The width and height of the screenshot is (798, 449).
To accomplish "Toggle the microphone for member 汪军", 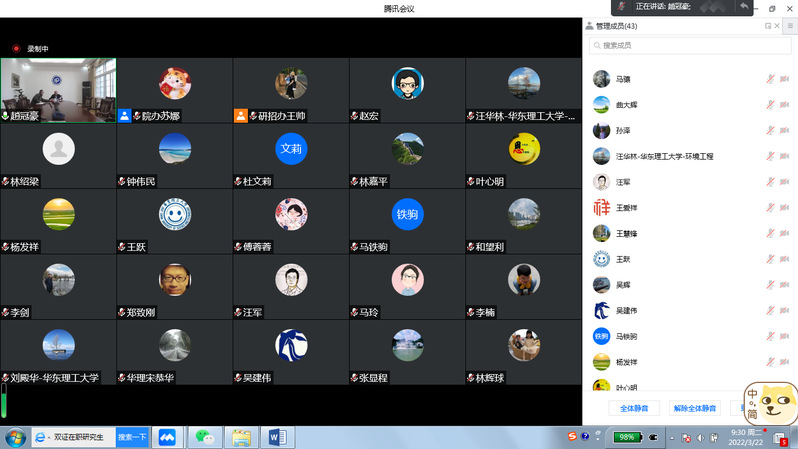I will coord(770,183).
